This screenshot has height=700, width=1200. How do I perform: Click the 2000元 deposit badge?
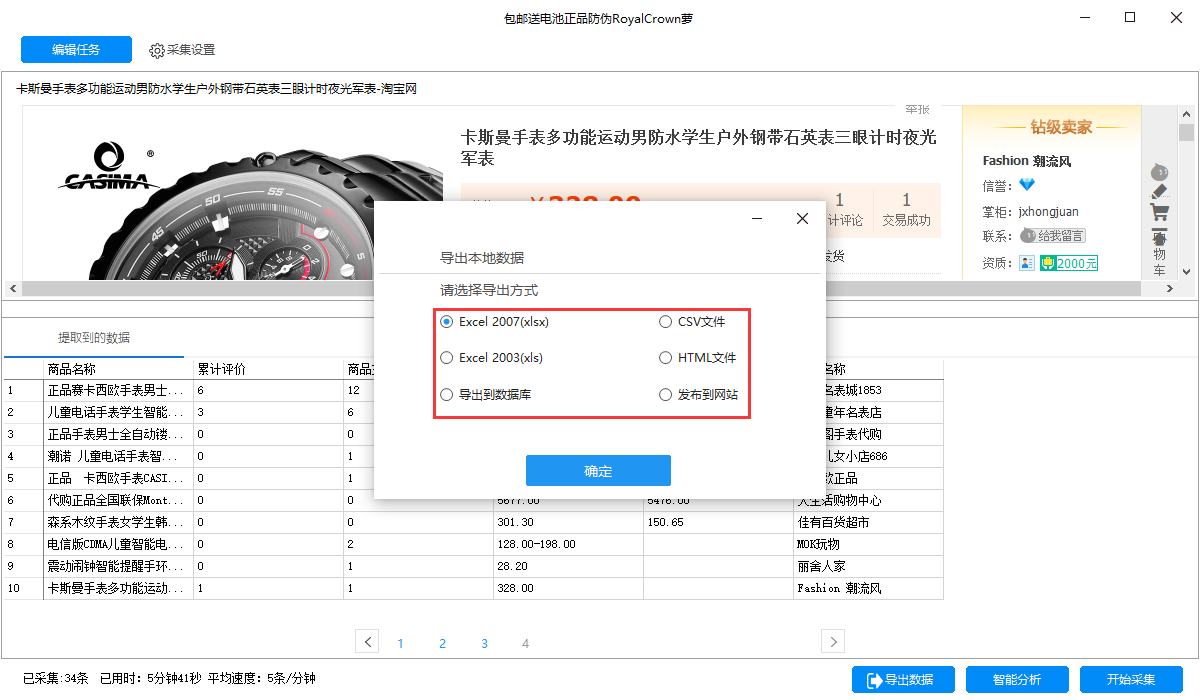tap(1069, 263)
